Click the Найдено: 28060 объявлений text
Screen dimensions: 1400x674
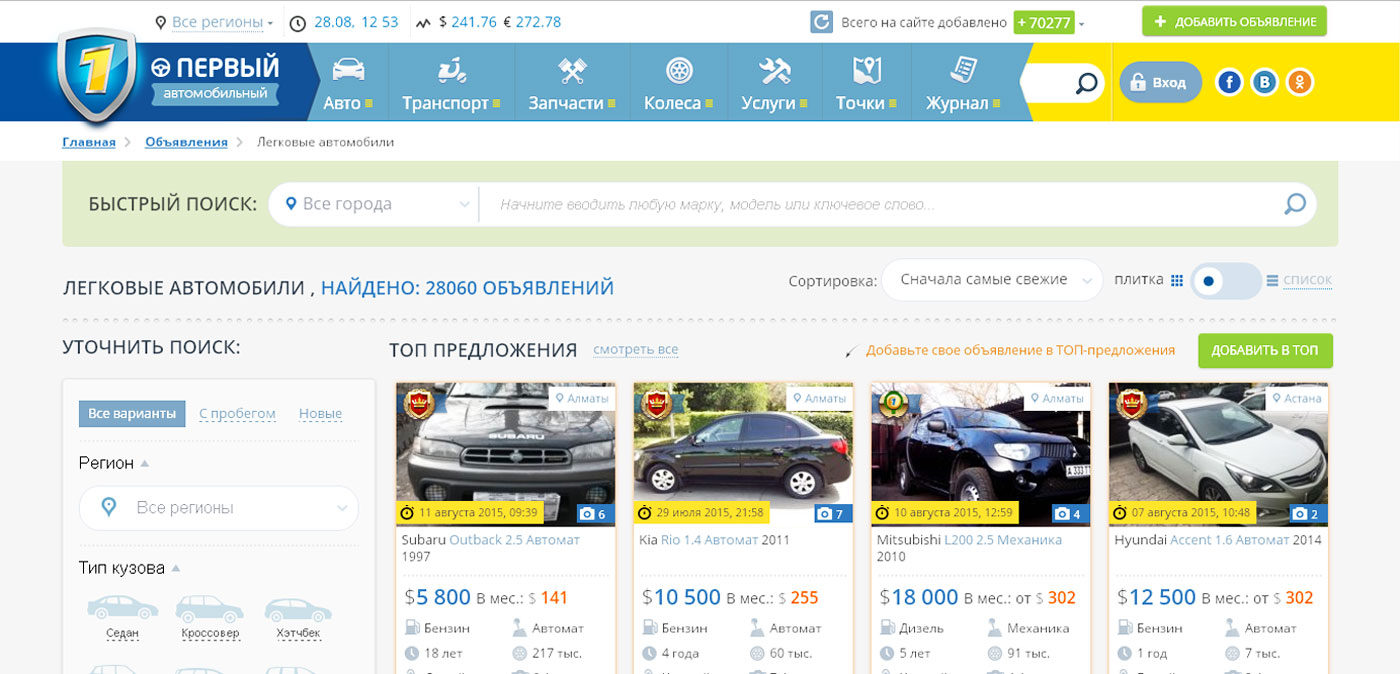(467, 288)
